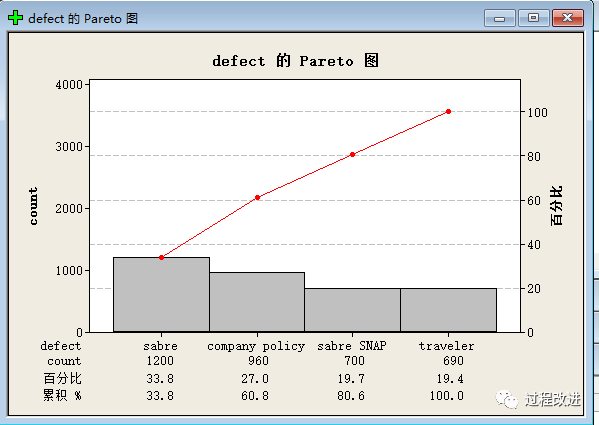Click the 'company policy' category label
599x425 pixels.
(x=256, y=346)
